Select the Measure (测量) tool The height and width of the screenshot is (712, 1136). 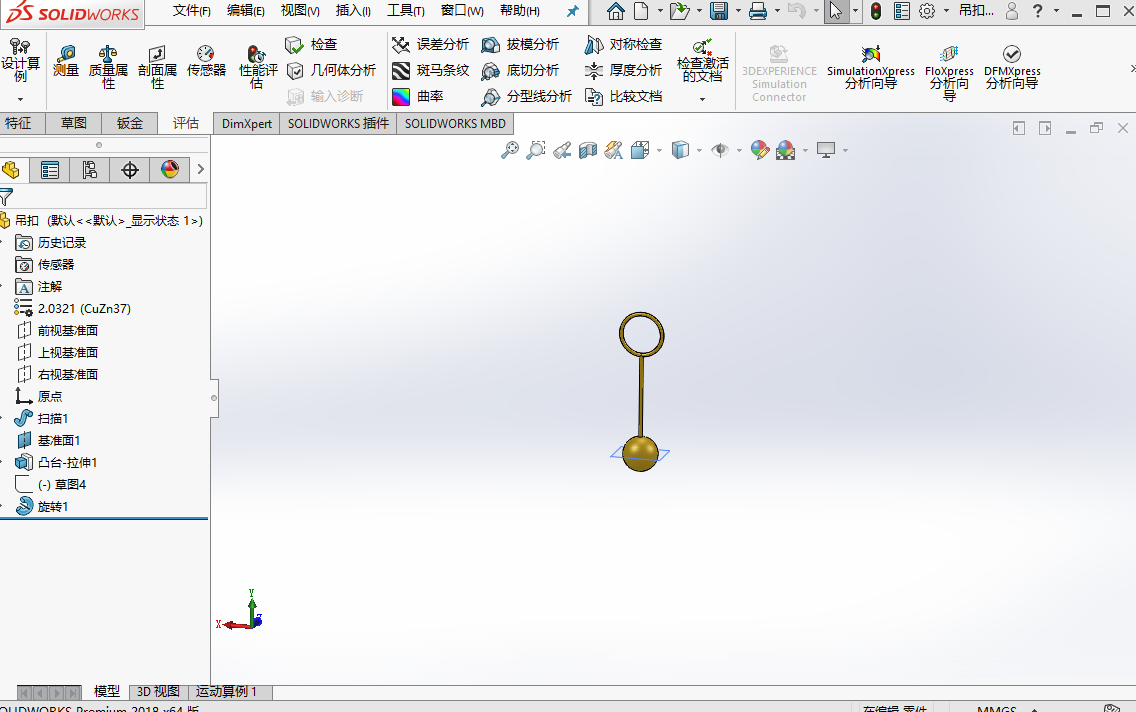click(66, 62)
